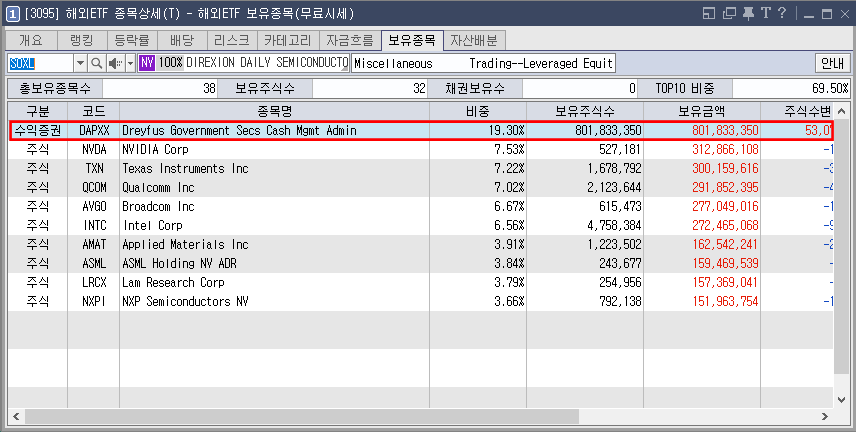Image resolution: width=856 pixels, height=432 pixels.
Task: Click the scroll down arrow of vertical scrollbar
Action: (x=841, y=400)
